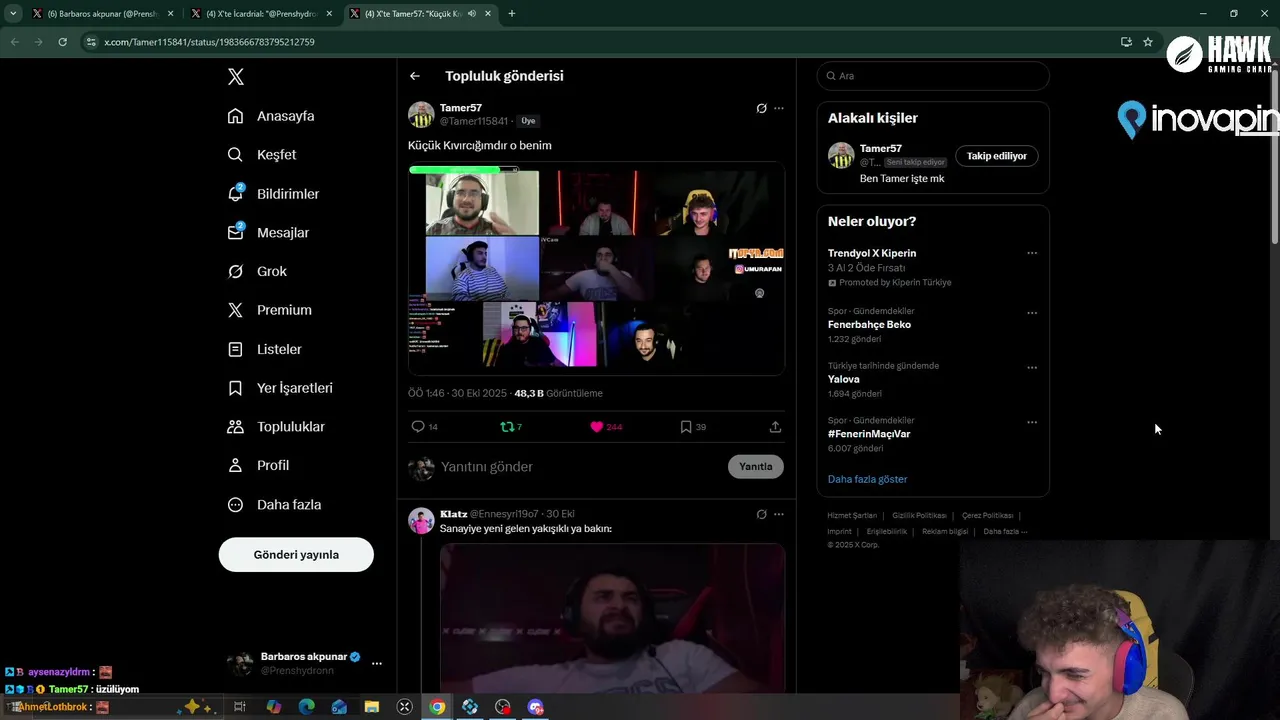Open Topluluklar communities

(276, 427)
